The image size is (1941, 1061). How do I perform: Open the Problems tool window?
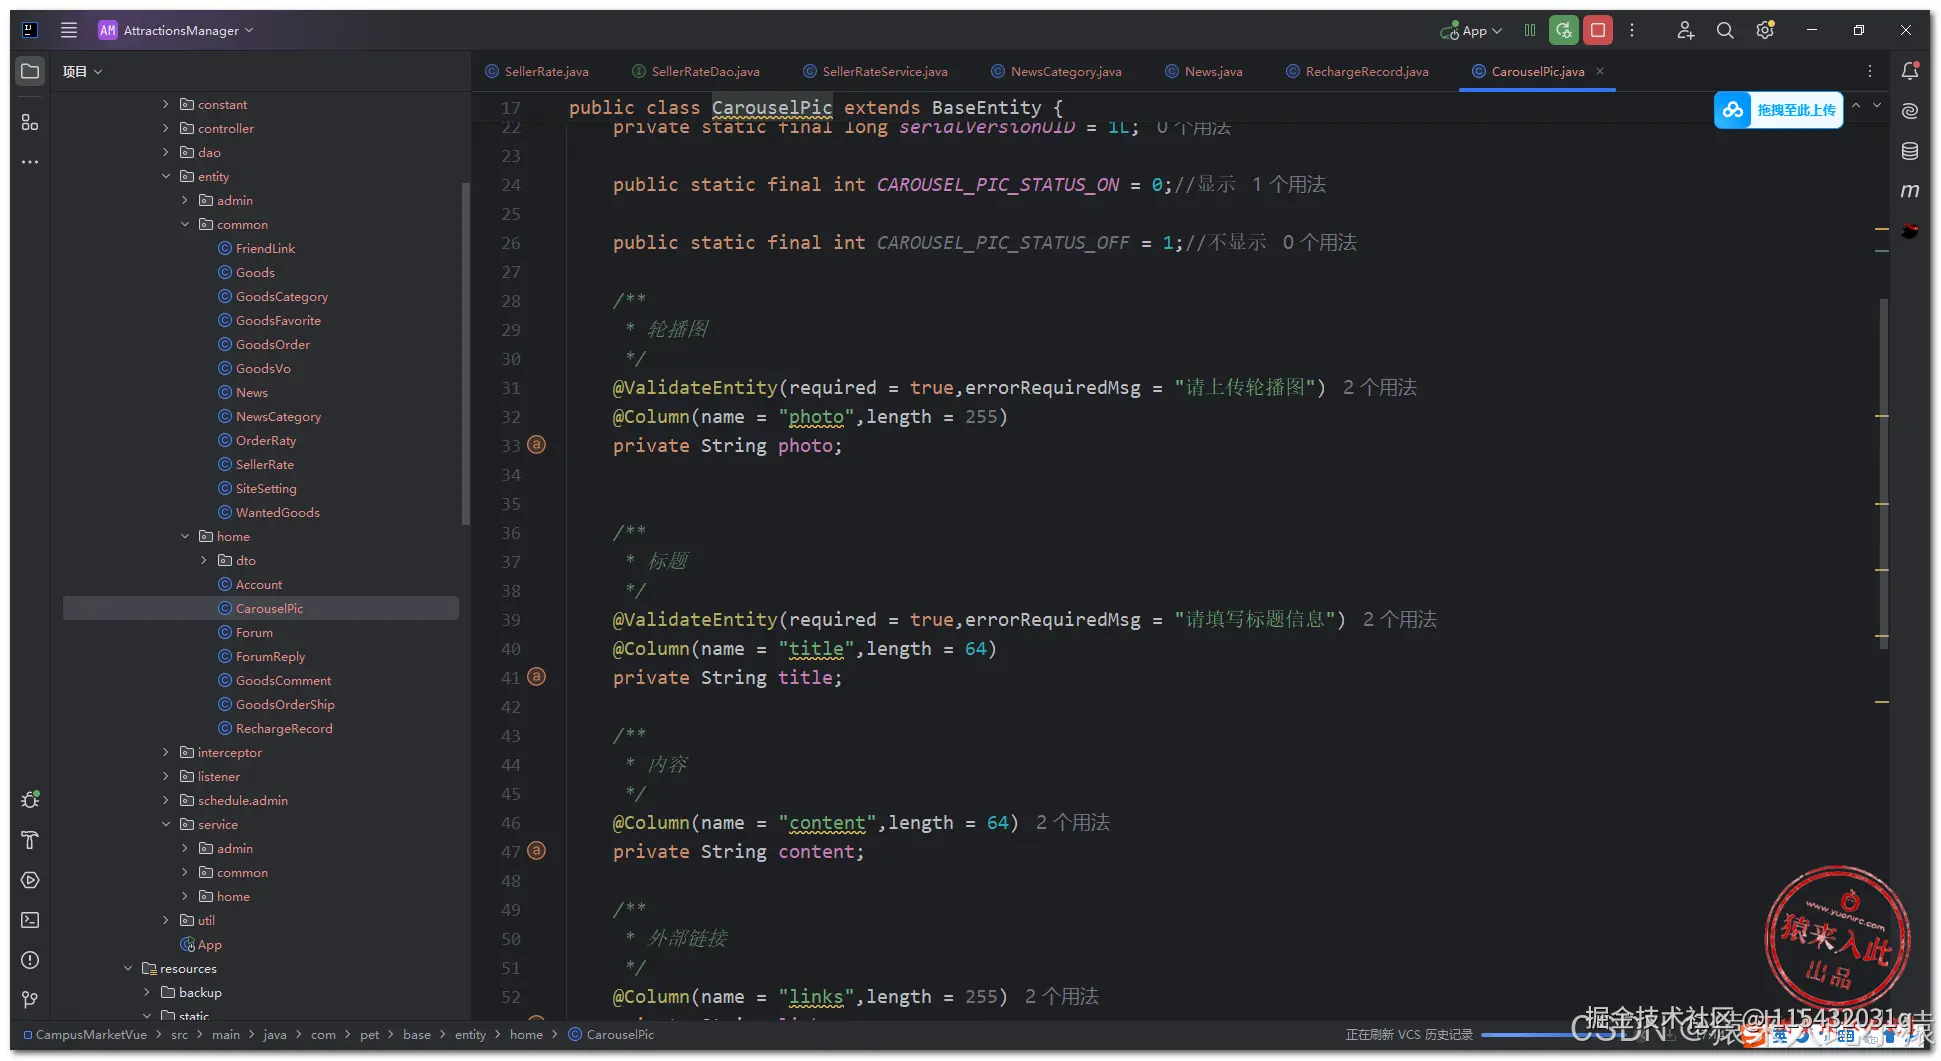coord(30,960)
